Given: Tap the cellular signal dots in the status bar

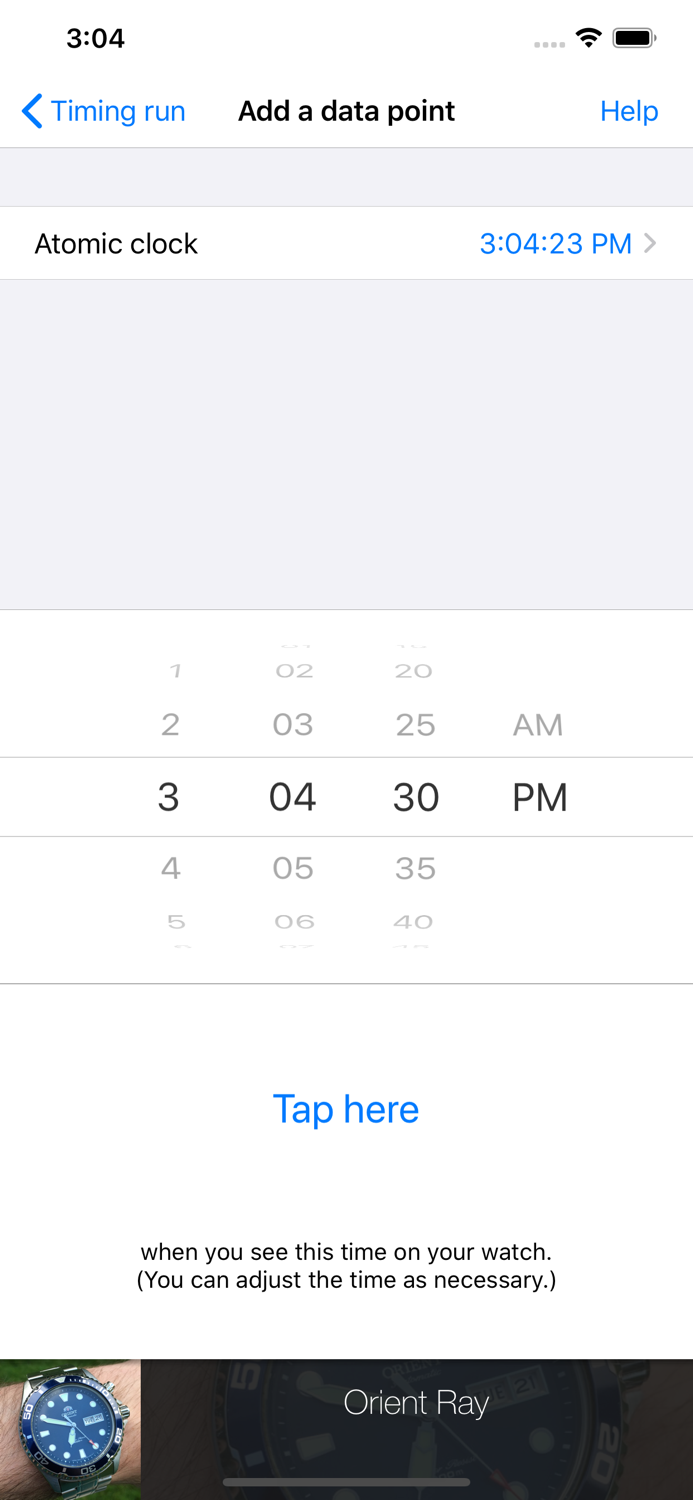Looking at the screenshot, I should (x=549, y=44).
